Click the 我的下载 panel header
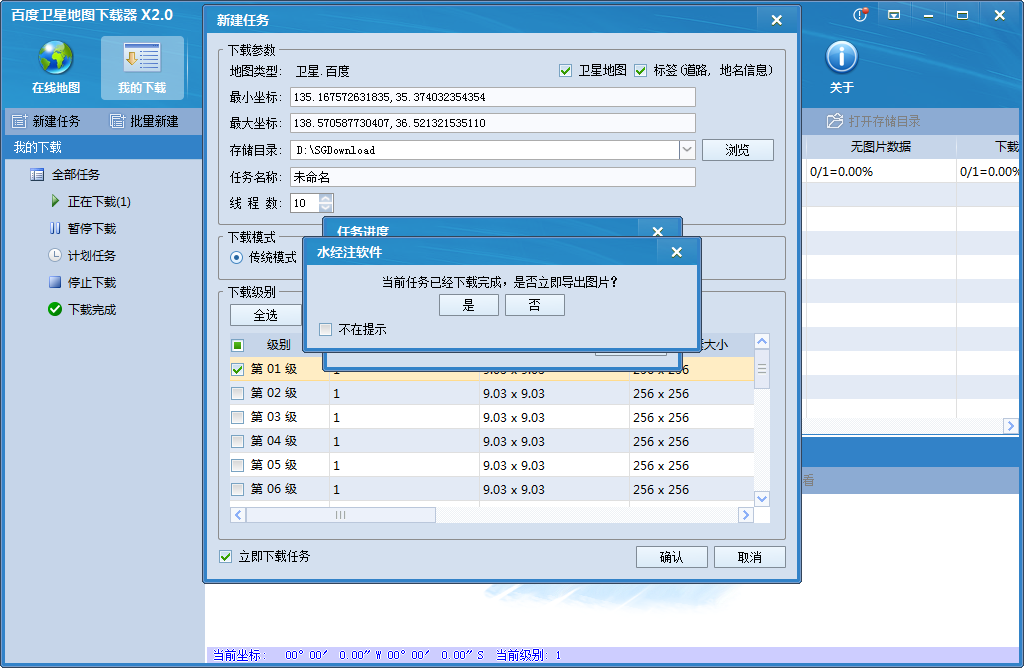The width and height of the screenshot is (1024, 668). (x=104, y=148)
